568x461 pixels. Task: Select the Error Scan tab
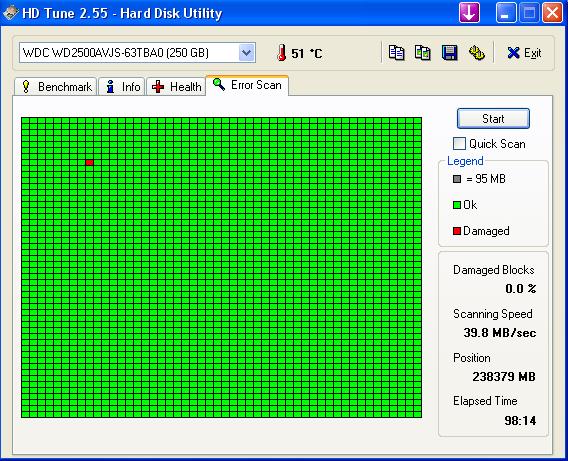pyautogui.click(x=247, y=85)
